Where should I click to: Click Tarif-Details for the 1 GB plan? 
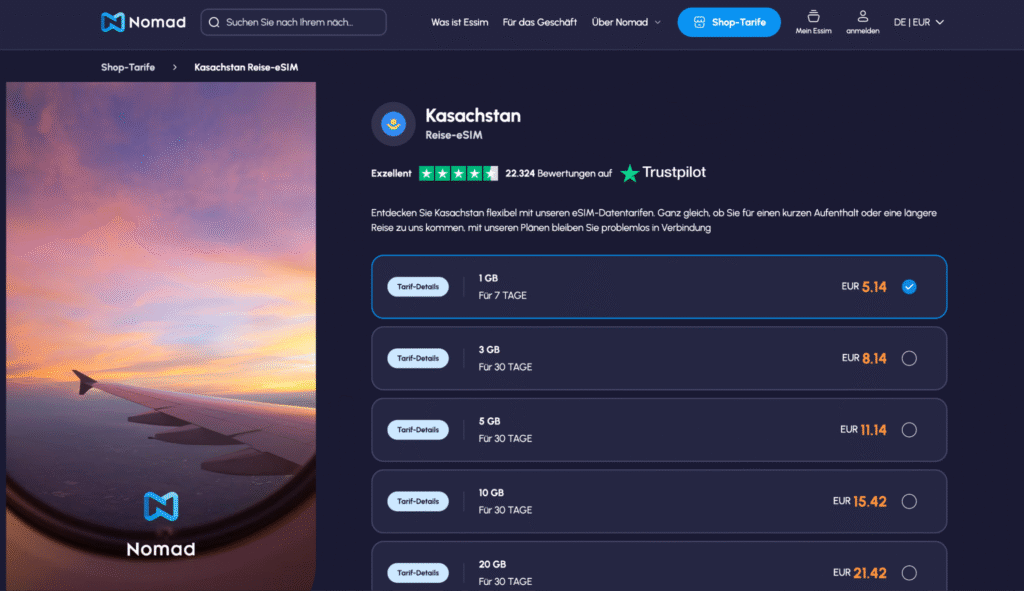pos(418,286)
